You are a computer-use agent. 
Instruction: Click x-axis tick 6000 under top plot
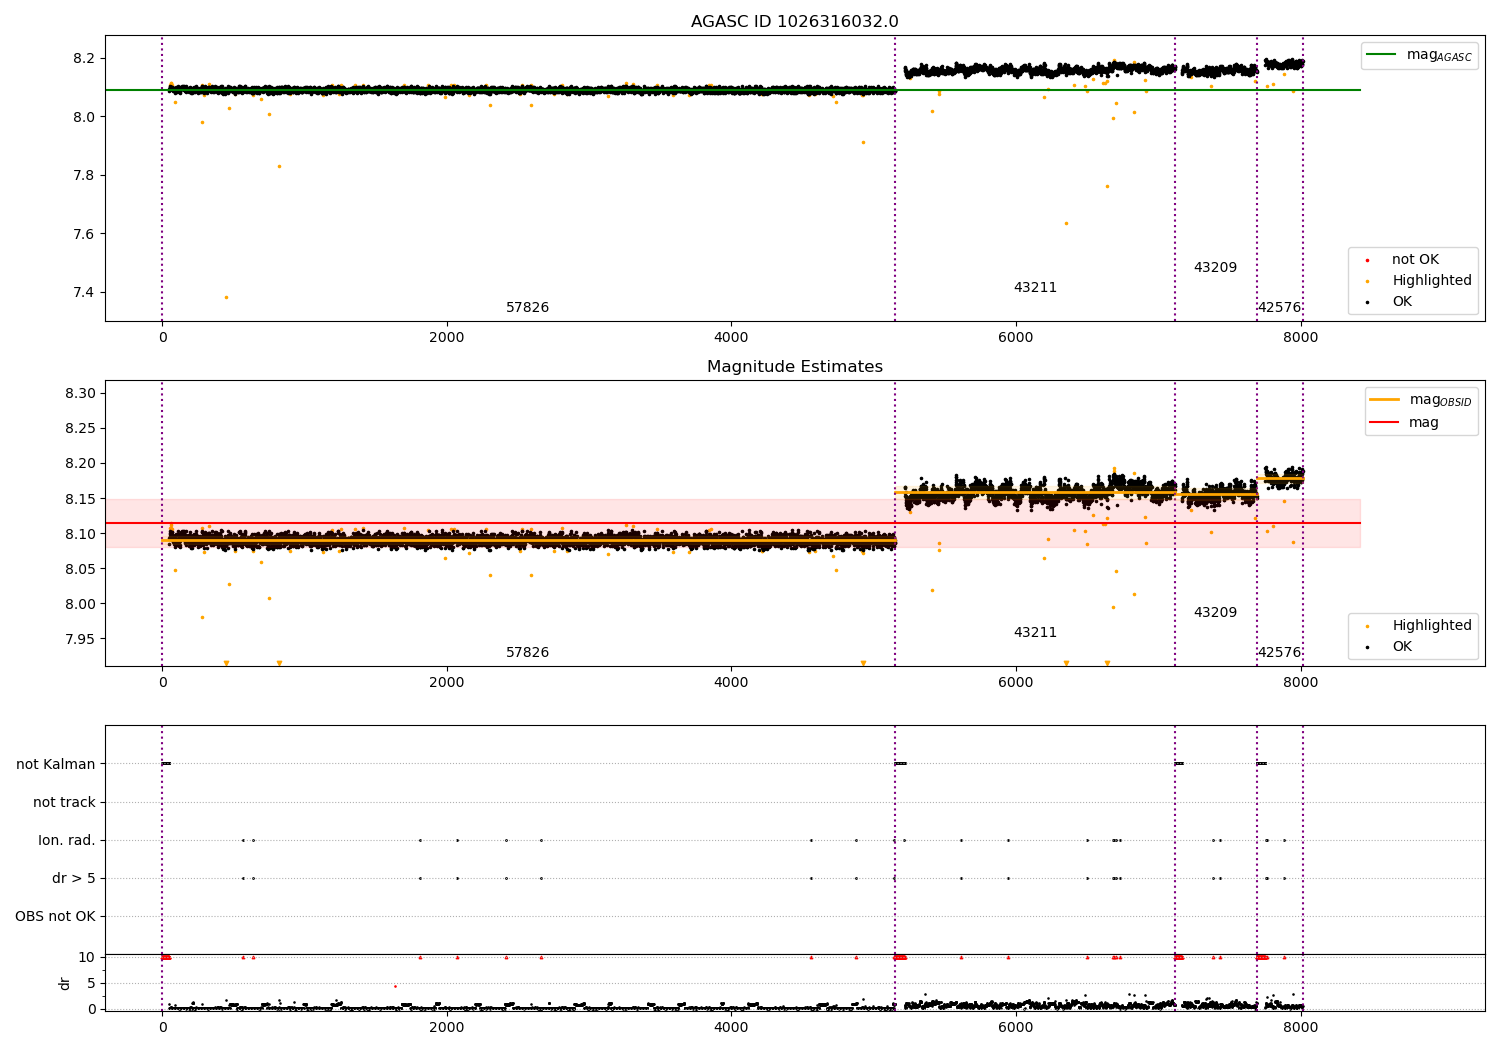[x=1016, y=338]
